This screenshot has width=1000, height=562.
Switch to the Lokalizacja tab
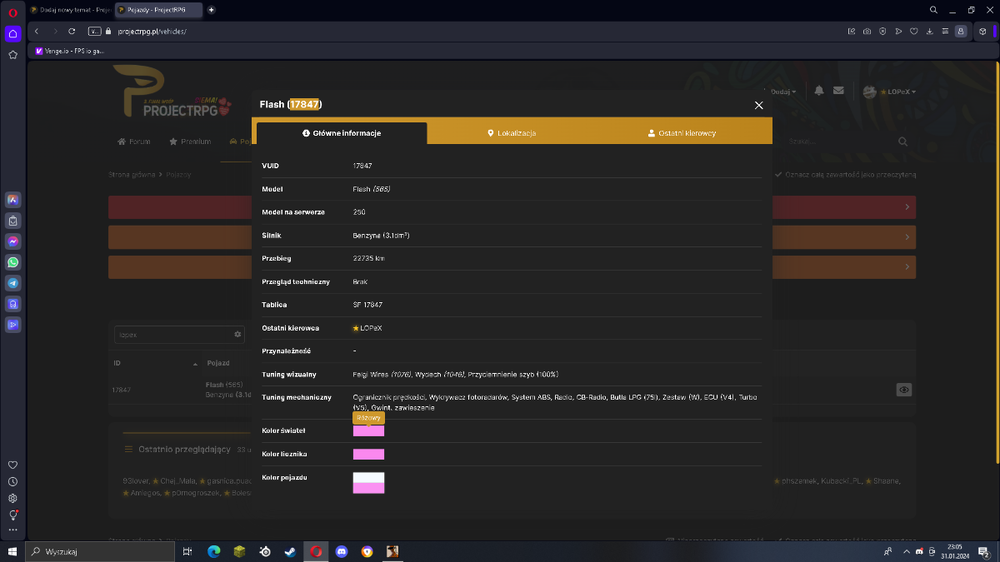point(511,133)
